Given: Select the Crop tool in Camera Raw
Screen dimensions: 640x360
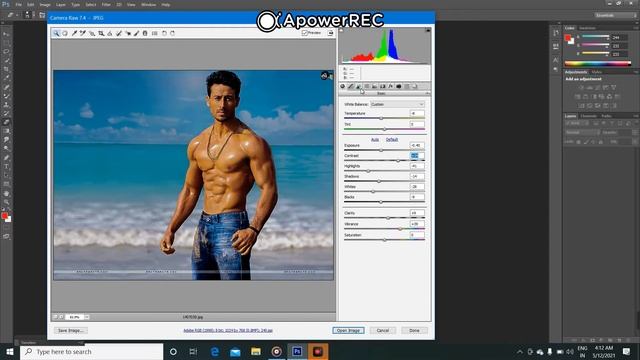Looking at the screenshot, I should (x=101, y=33).
